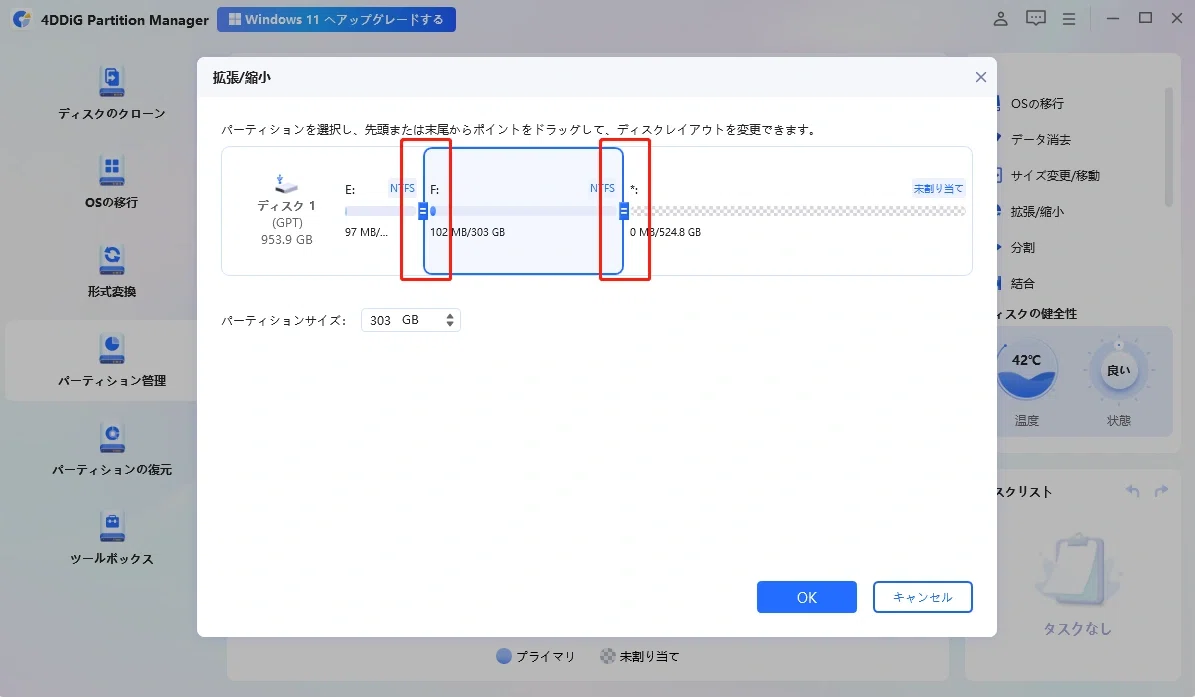Click the キャンセル button
This screenshot has width=1195, height=697.
(922, 597)
